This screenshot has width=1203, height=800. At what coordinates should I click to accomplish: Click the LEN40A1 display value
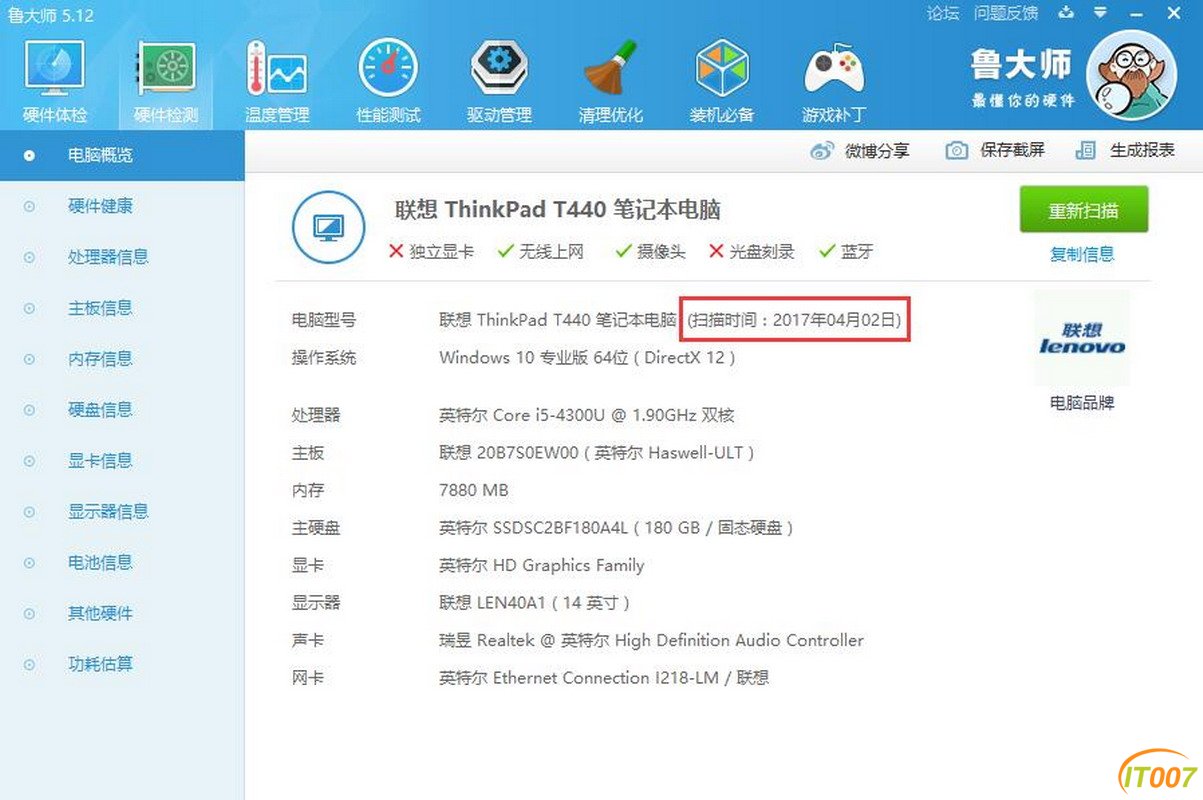(x=535, y=603)
